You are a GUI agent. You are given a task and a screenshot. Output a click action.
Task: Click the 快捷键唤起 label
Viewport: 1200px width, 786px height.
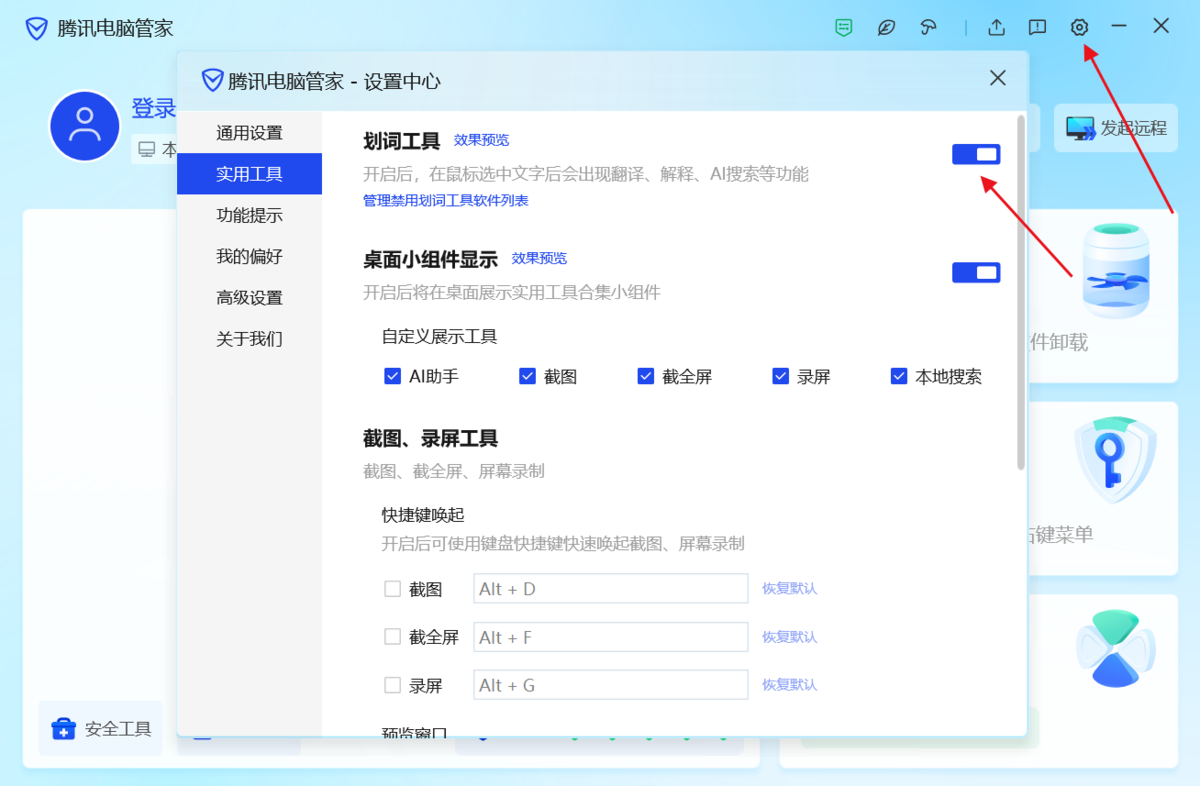[423, 515]
